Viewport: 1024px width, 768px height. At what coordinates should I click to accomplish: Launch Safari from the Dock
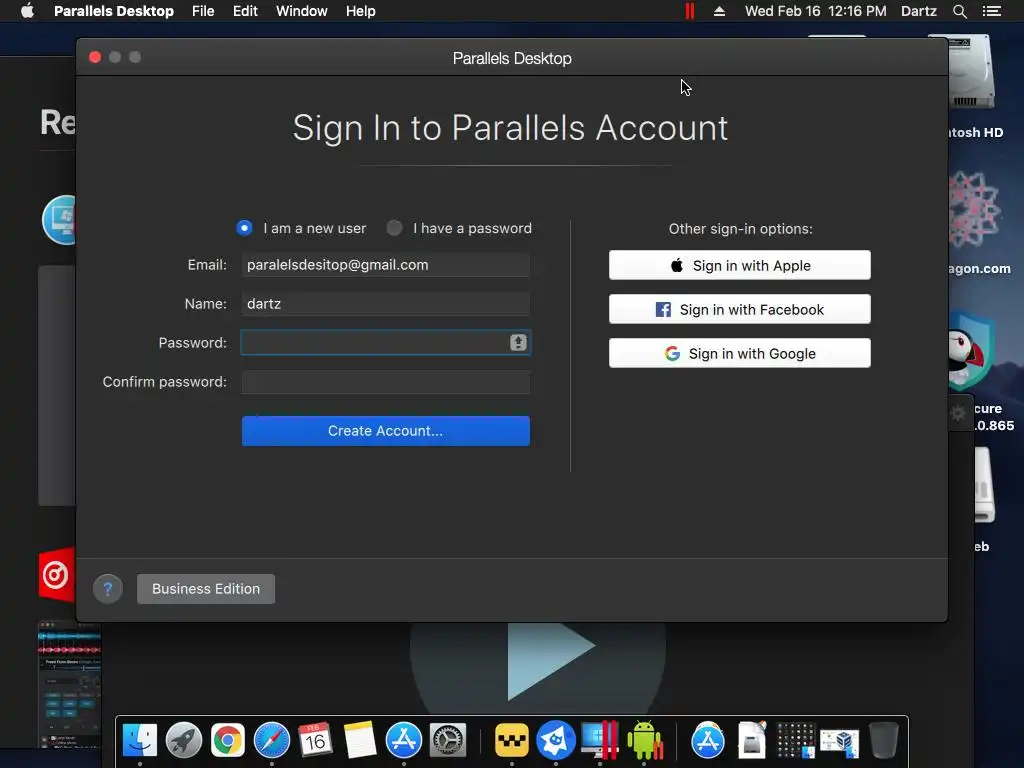[272, 740]
